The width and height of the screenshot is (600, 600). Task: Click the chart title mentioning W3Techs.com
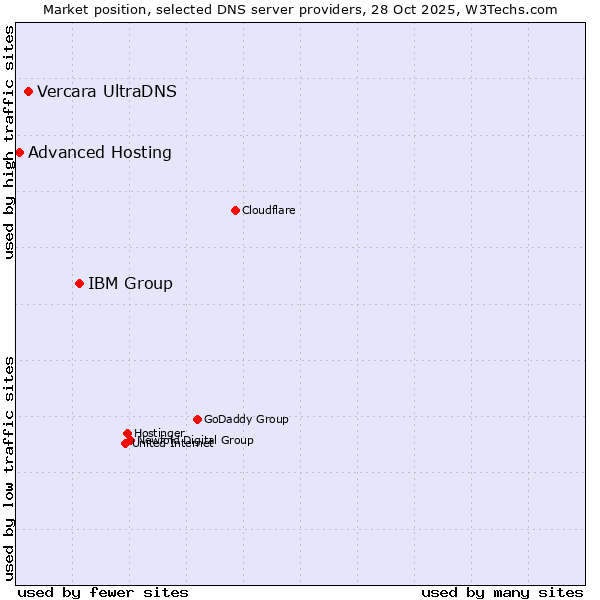pyautogui.click(x=300, y=9)
